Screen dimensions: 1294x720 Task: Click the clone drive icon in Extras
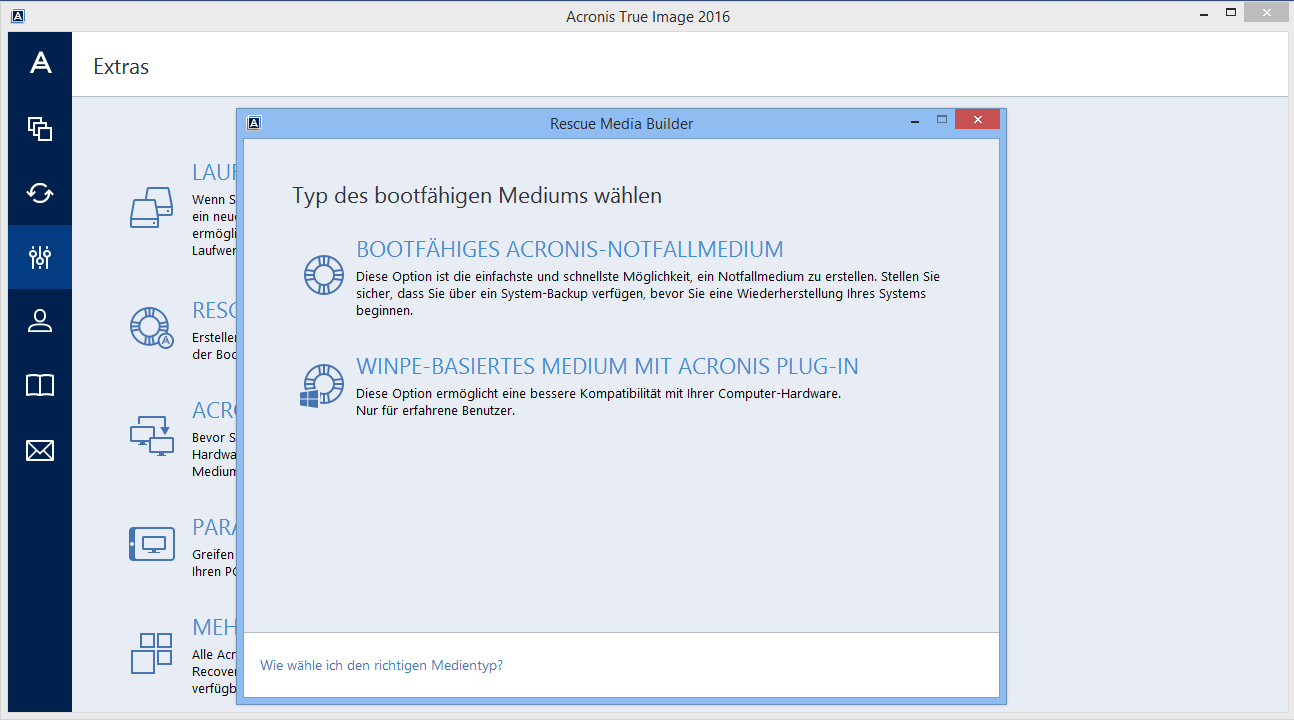[x=151, y=208]
